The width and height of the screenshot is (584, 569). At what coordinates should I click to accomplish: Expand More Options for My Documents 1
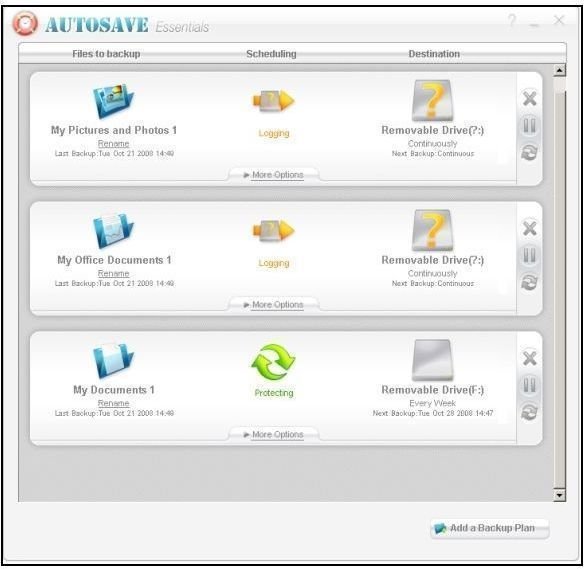coord(274,435)
